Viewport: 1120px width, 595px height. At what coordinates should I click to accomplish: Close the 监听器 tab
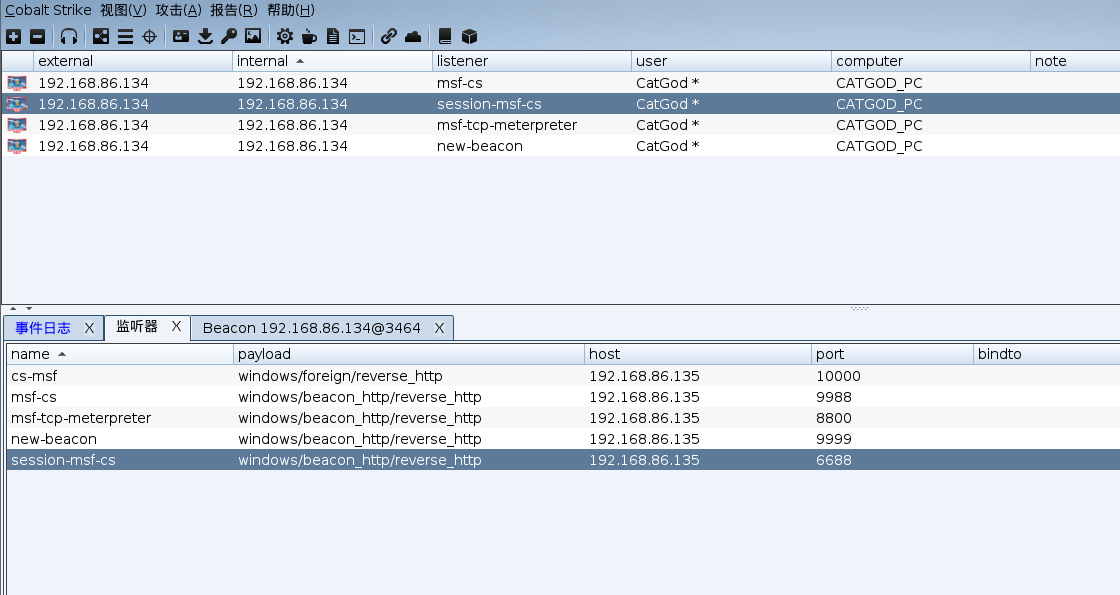click(176, 326)
